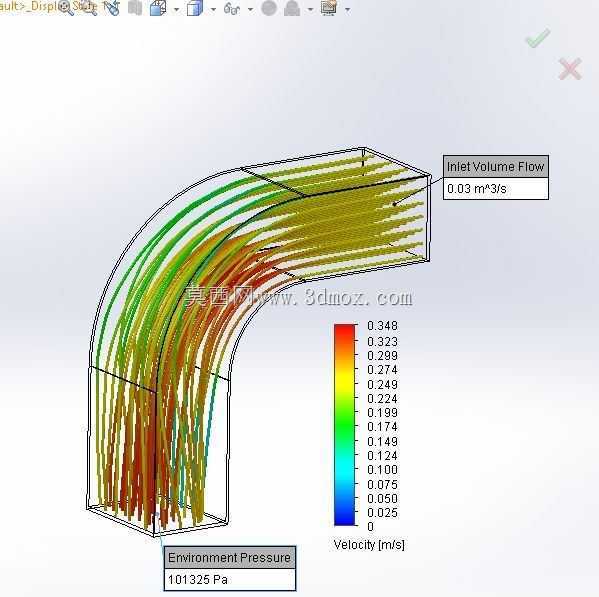Viewport: 599px width, 597px height.
Task: Click the legend value 0.149
Action: [x=382, y=442]
